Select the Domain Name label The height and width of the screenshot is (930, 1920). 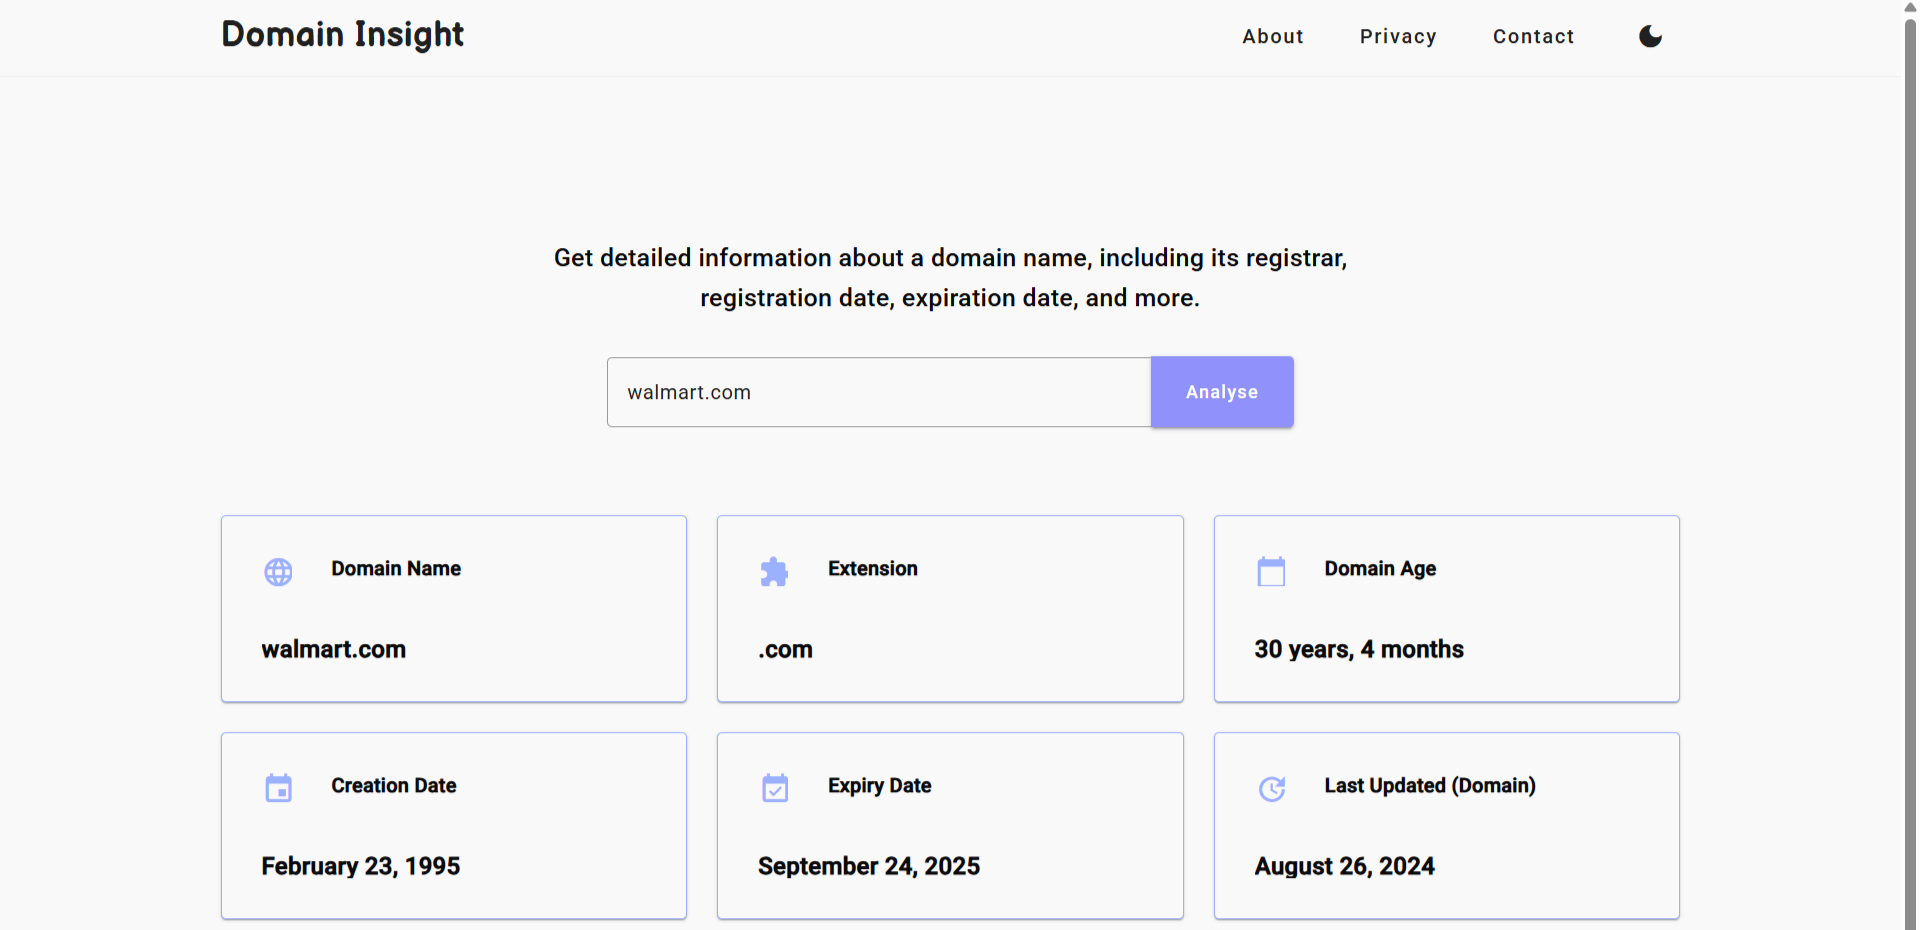[x=396, y=569]
